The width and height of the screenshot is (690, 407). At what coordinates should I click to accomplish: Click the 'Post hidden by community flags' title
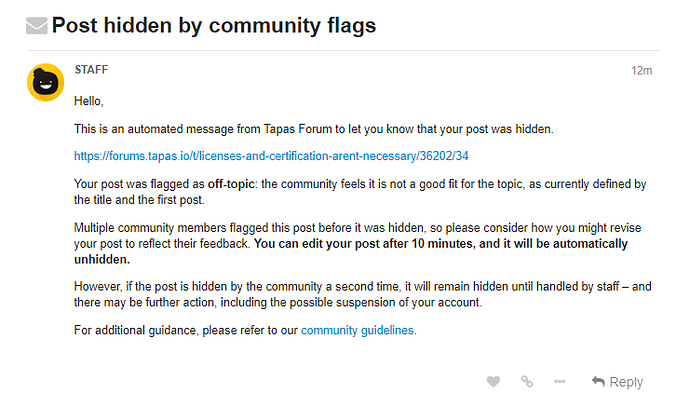(x=214, y=26)
